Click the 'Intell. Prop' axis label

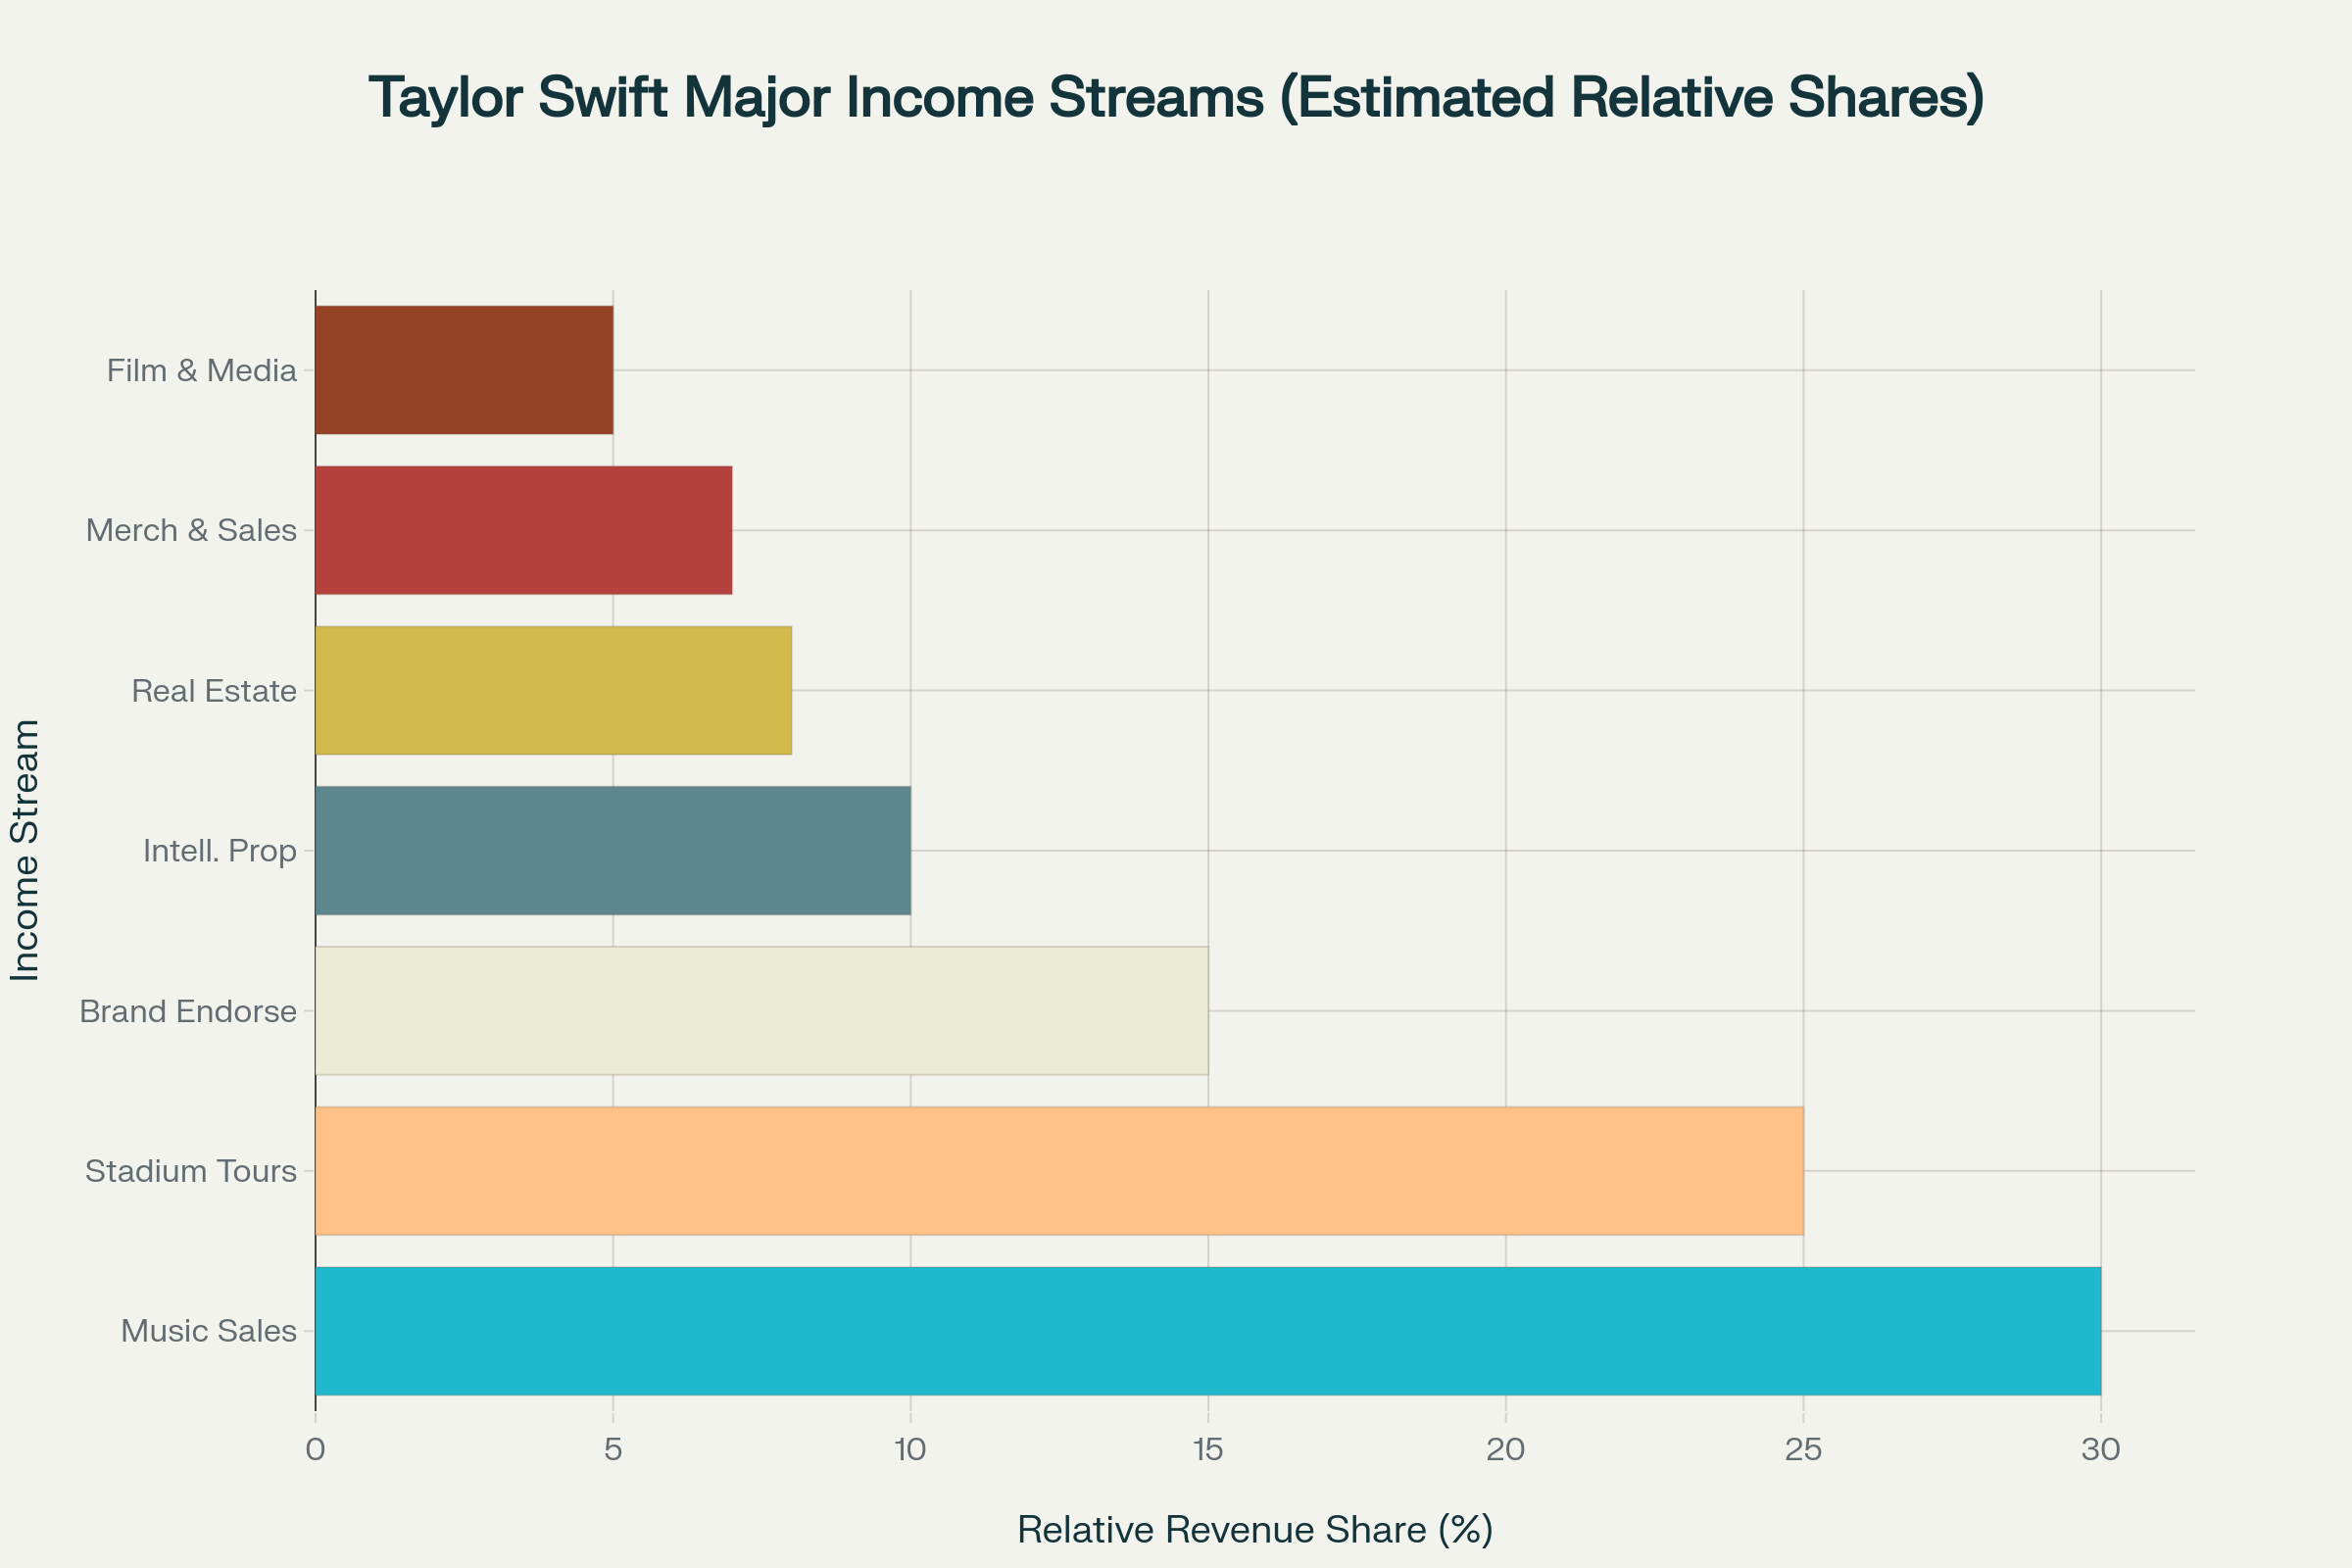[220, 851]
